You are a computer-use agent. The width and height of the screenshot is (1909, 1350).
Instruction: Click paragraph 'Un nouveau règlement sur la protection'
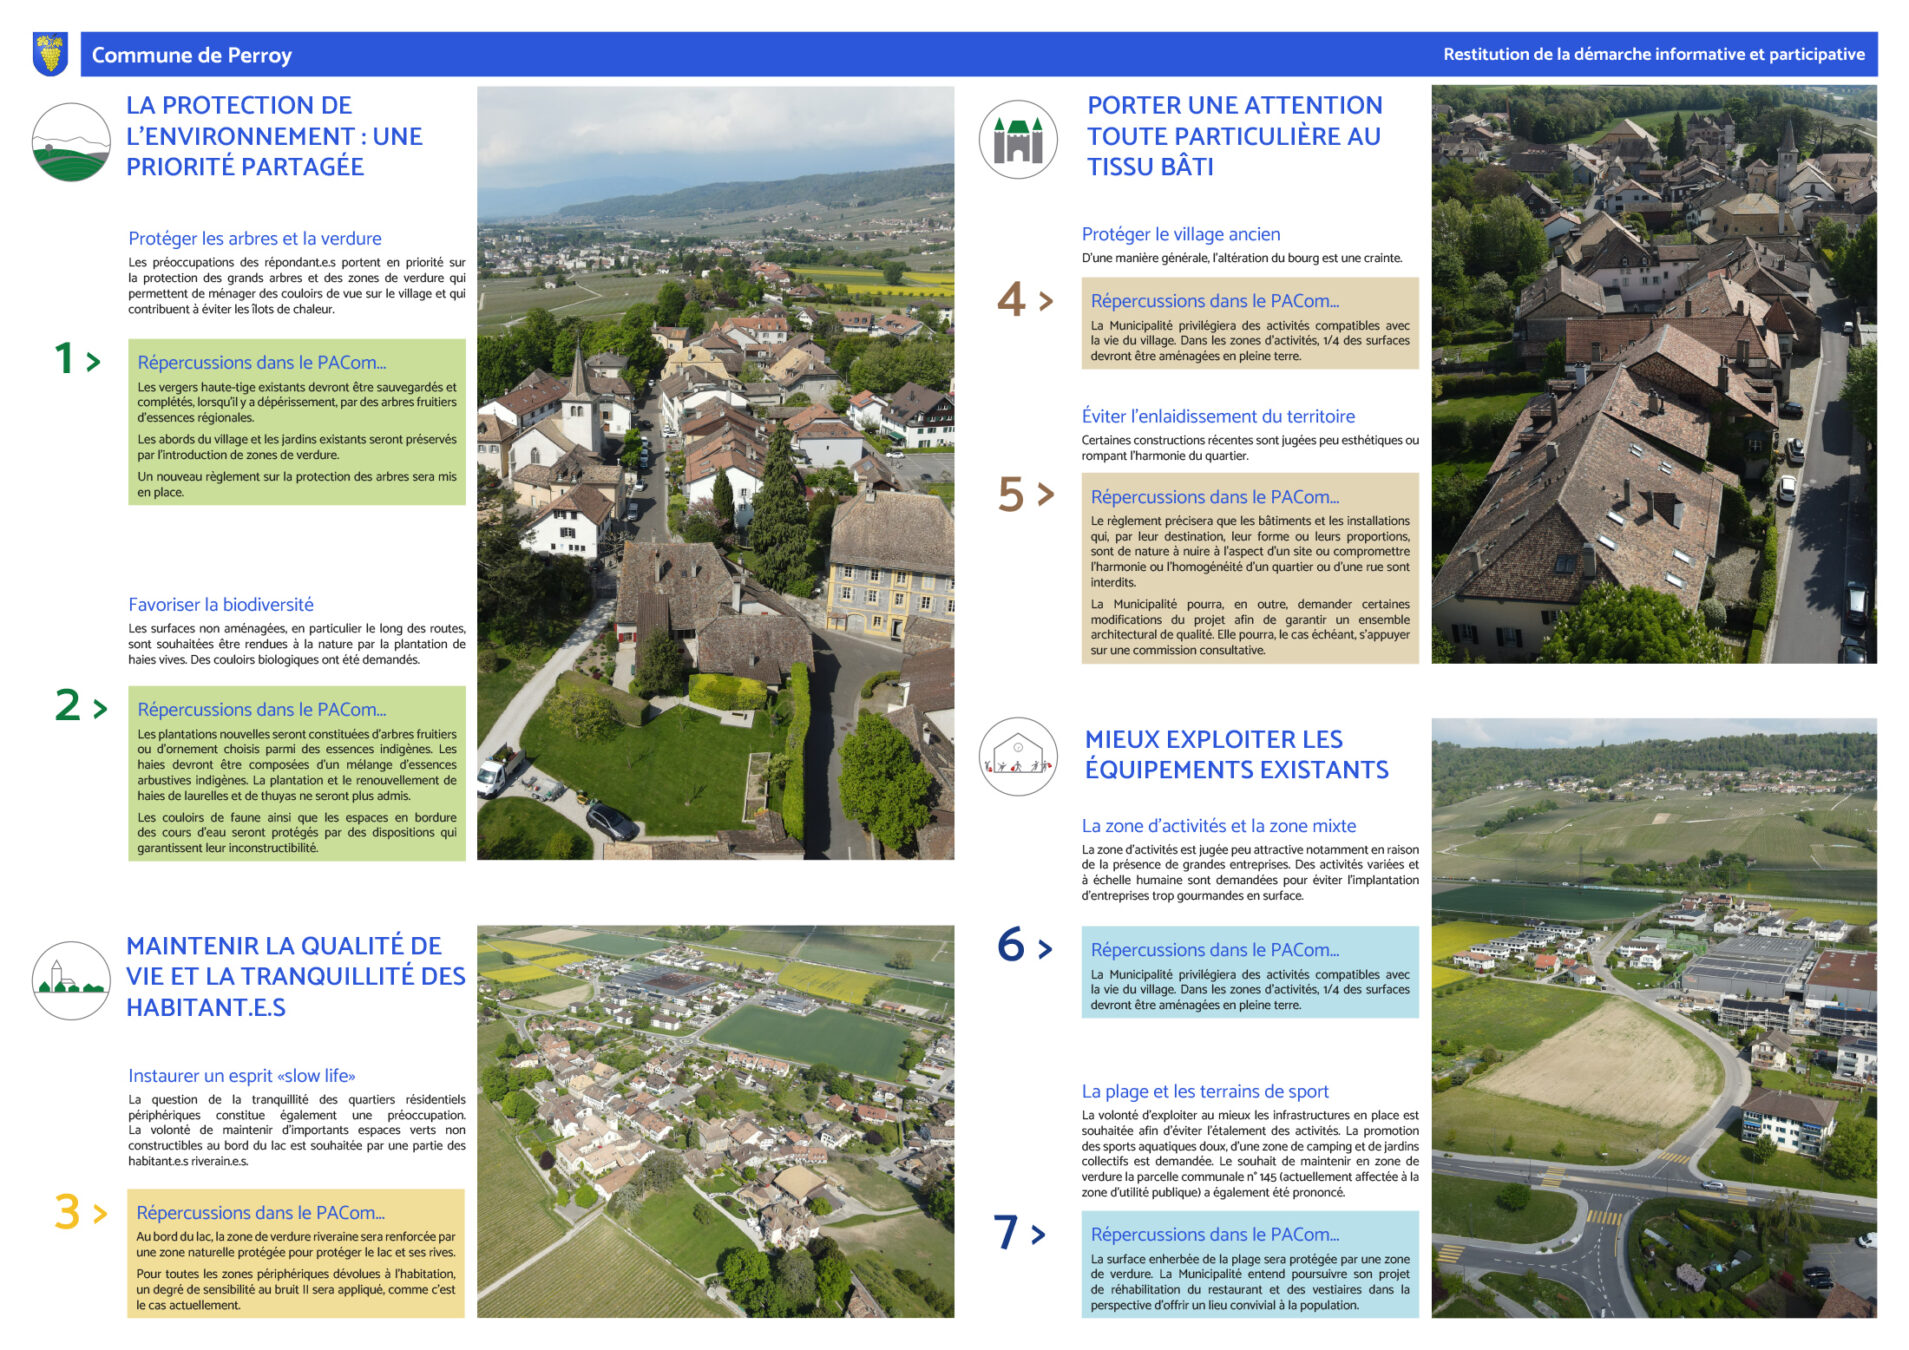pos(297,484)
